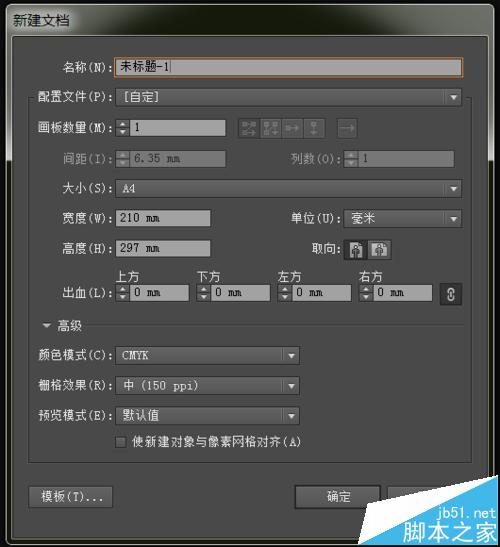Increase artboard count with up stepper arrow
This screenshot has width=500, height=547.
click(x=122, y=124)
